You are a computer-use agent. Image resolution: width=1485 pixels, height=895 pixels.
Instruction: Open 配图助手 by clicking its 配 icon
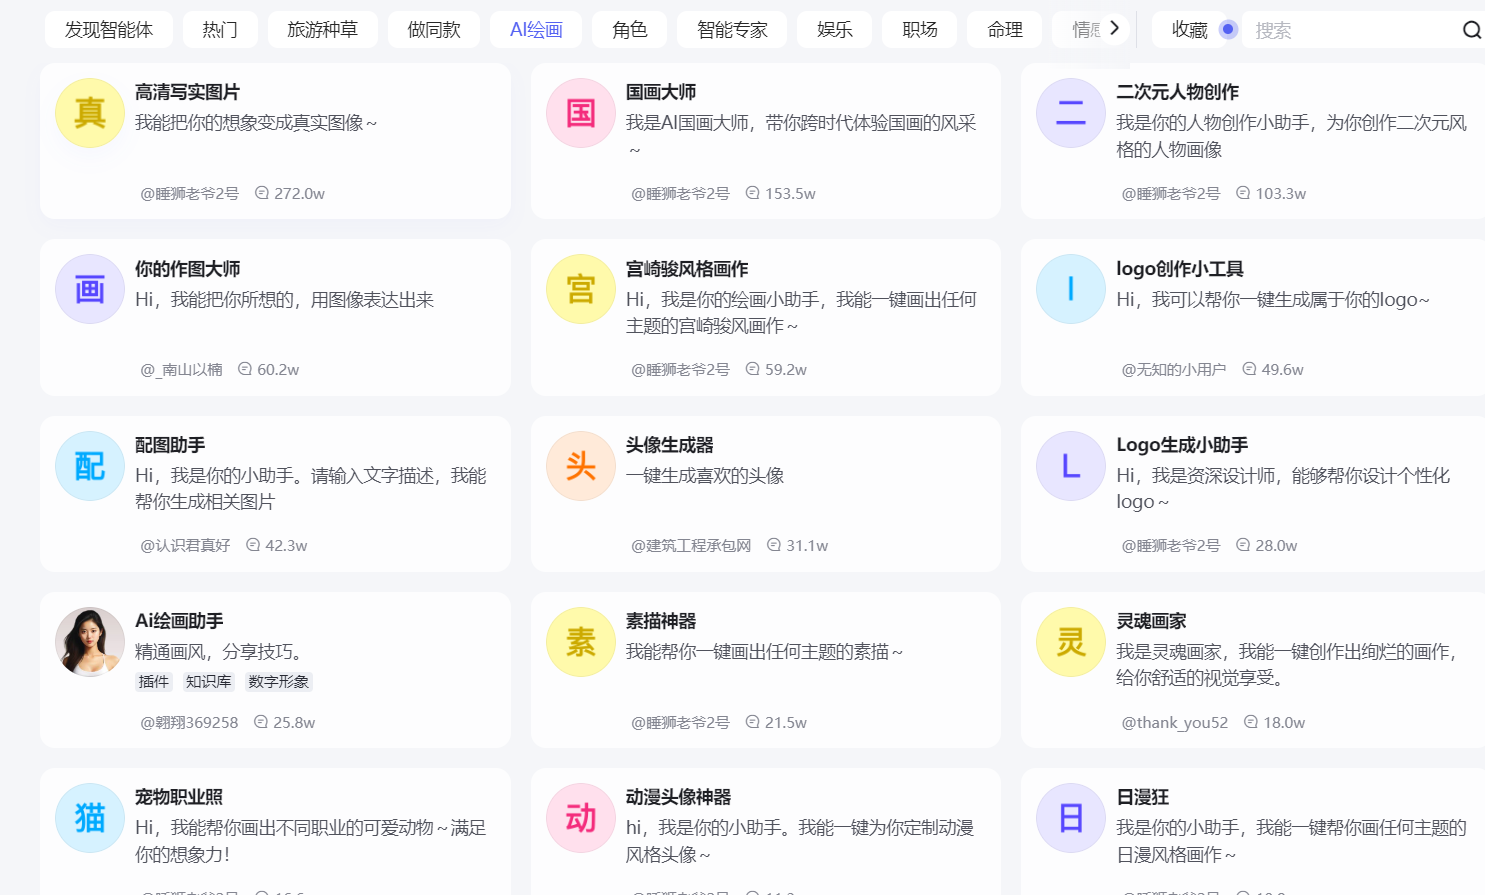click(x=89, y=465)
